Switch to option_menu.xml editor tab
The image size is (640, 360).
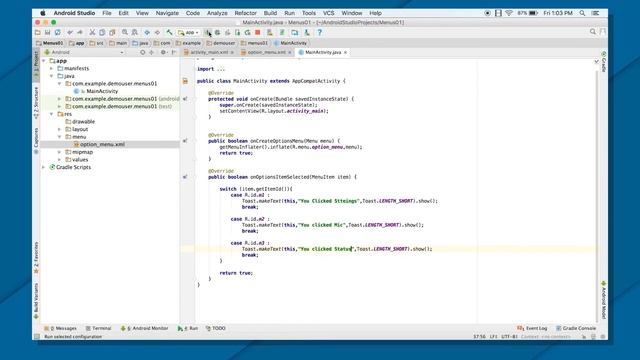[x=266, y=53]
